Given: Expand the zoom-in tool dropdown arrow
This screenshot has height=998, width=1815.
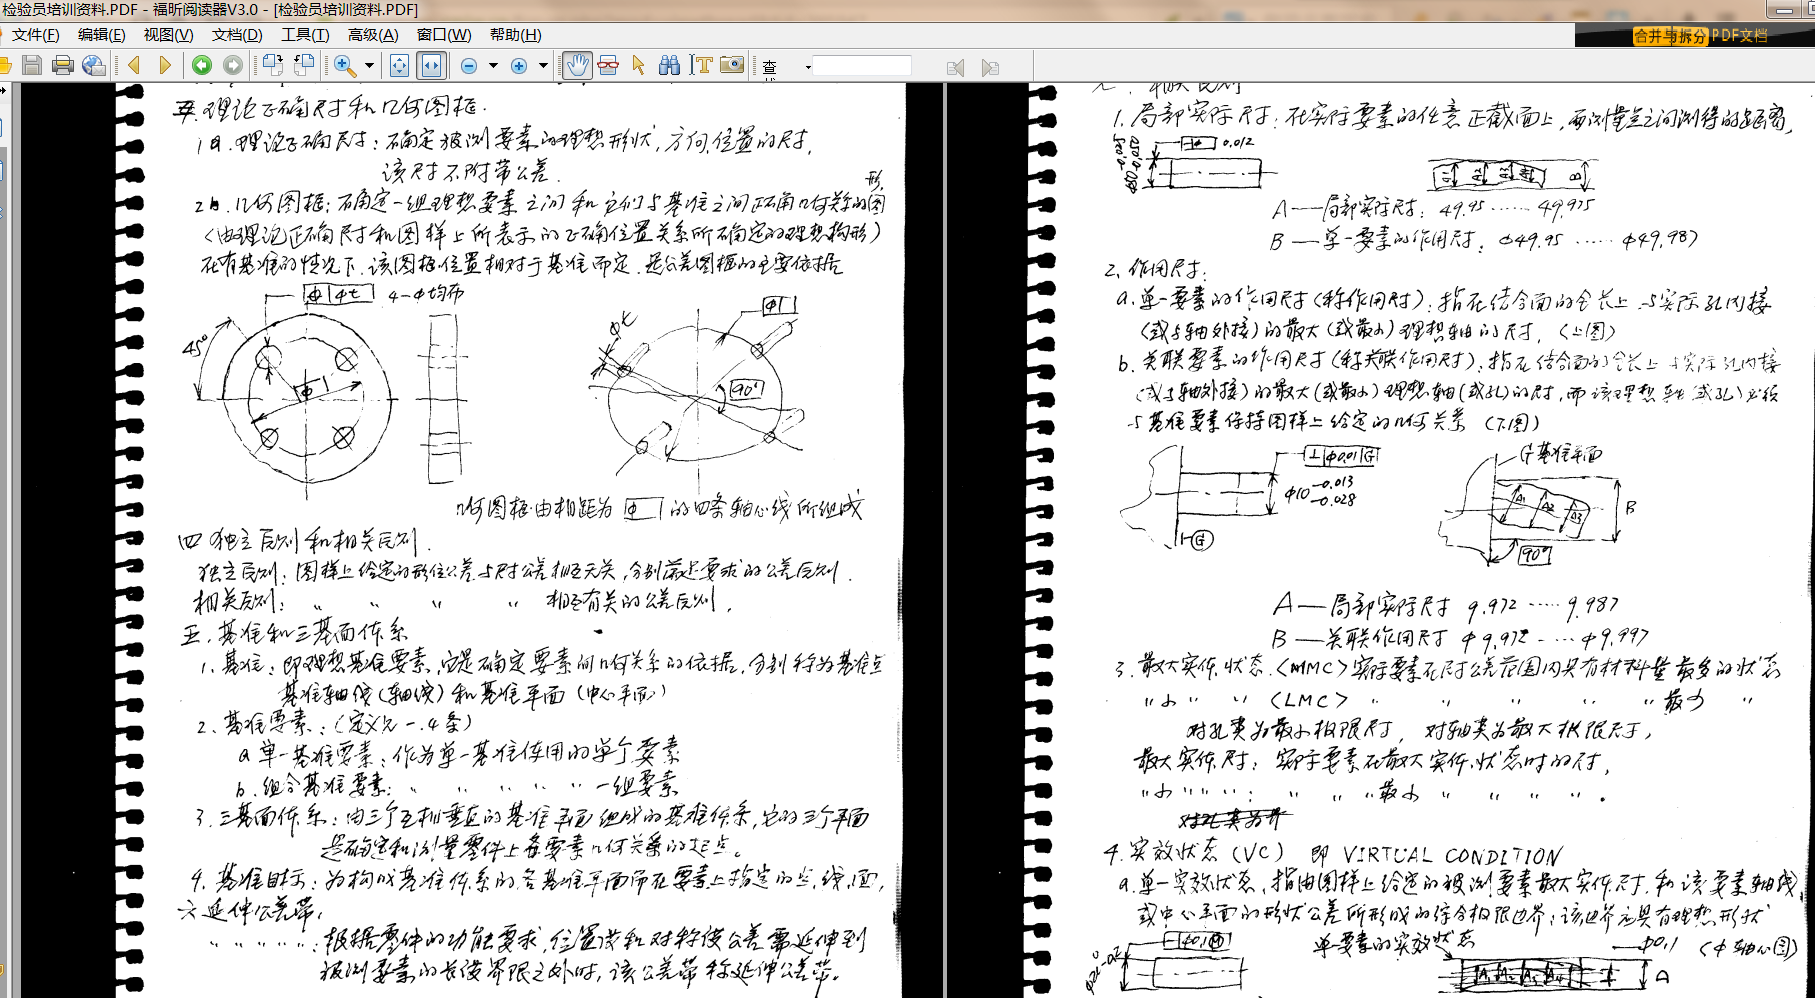Looking at the screenshot, I should point(369,66).
